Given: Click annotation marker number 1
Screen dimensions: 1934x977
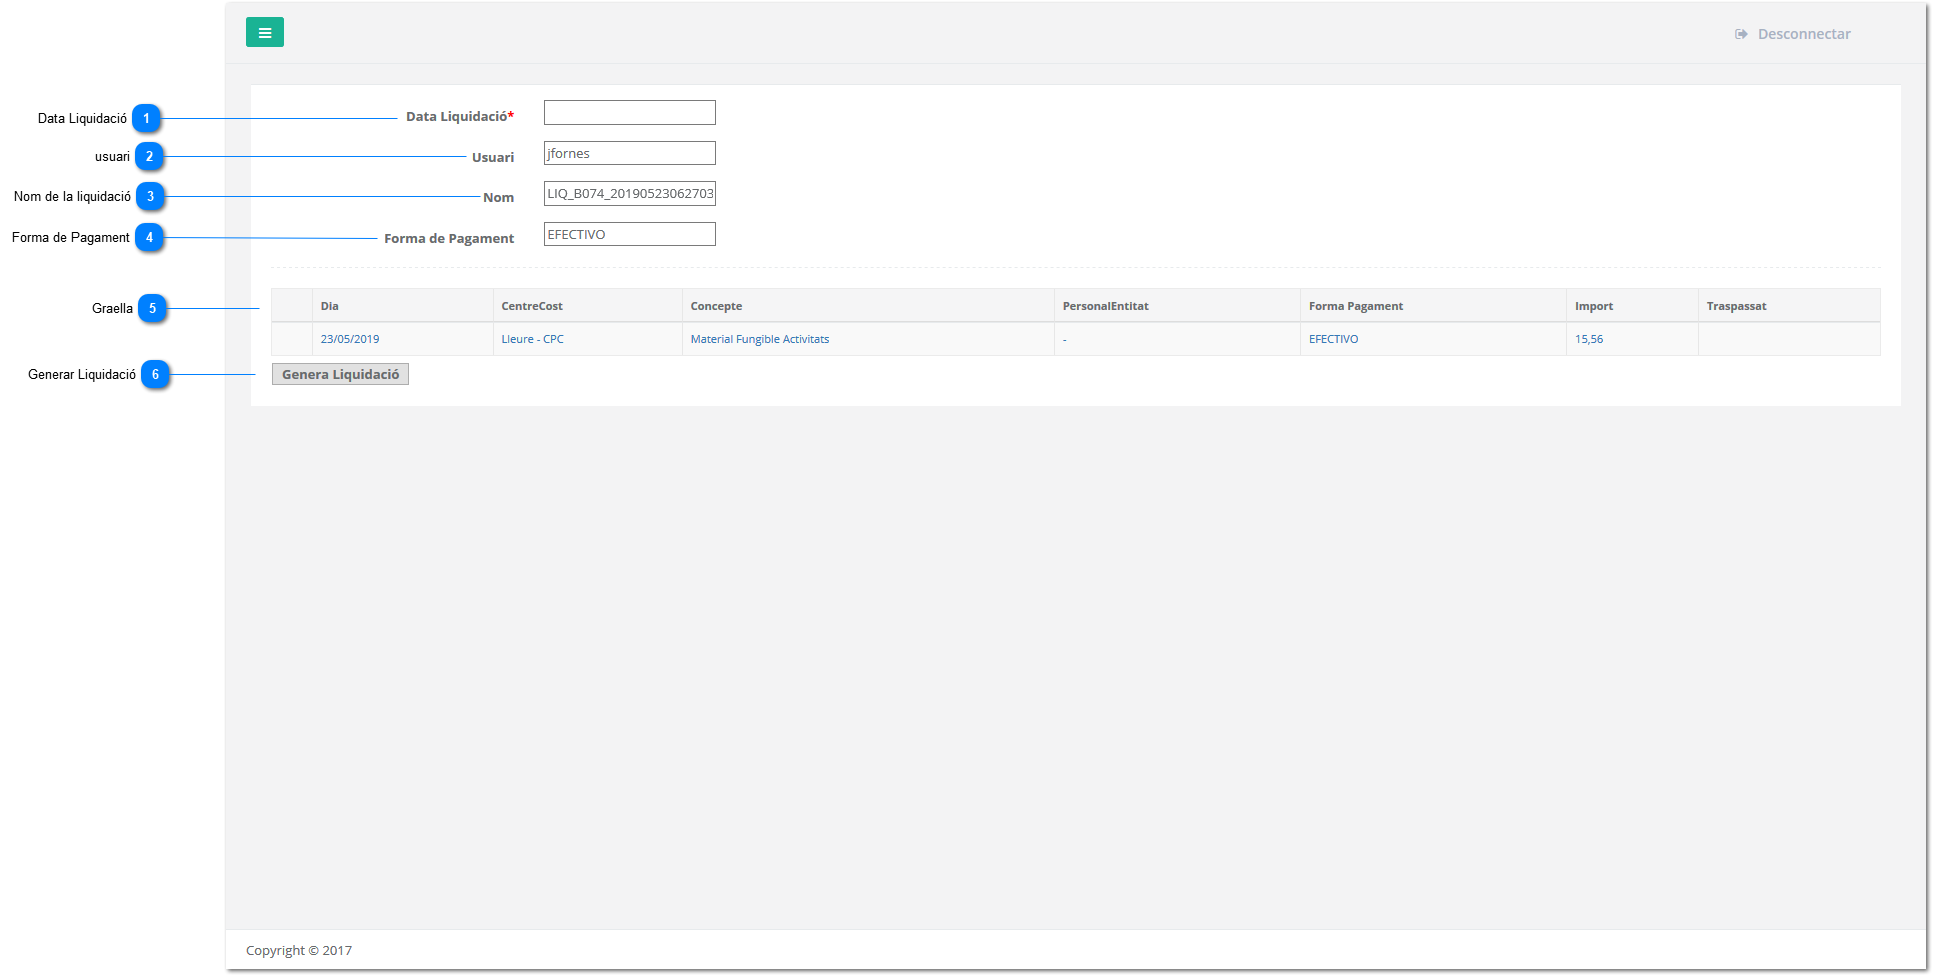Looking at the screenshot, I should coord(146,119).
